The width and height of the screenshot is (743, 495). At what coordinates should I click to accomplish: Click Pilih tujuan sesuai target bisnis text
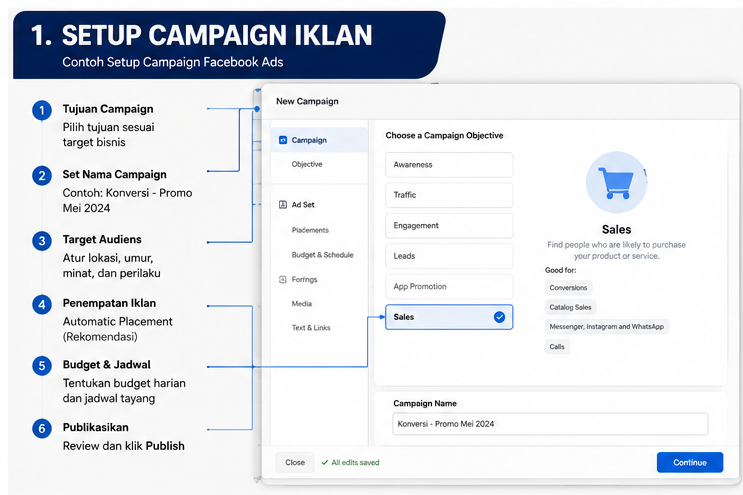coord(109,135)
